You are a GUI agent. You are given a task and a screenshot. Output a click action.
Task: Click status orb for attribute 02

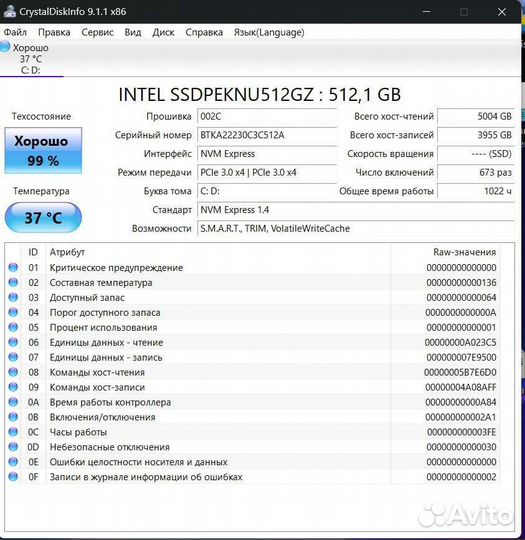click(x=13, y=282)
